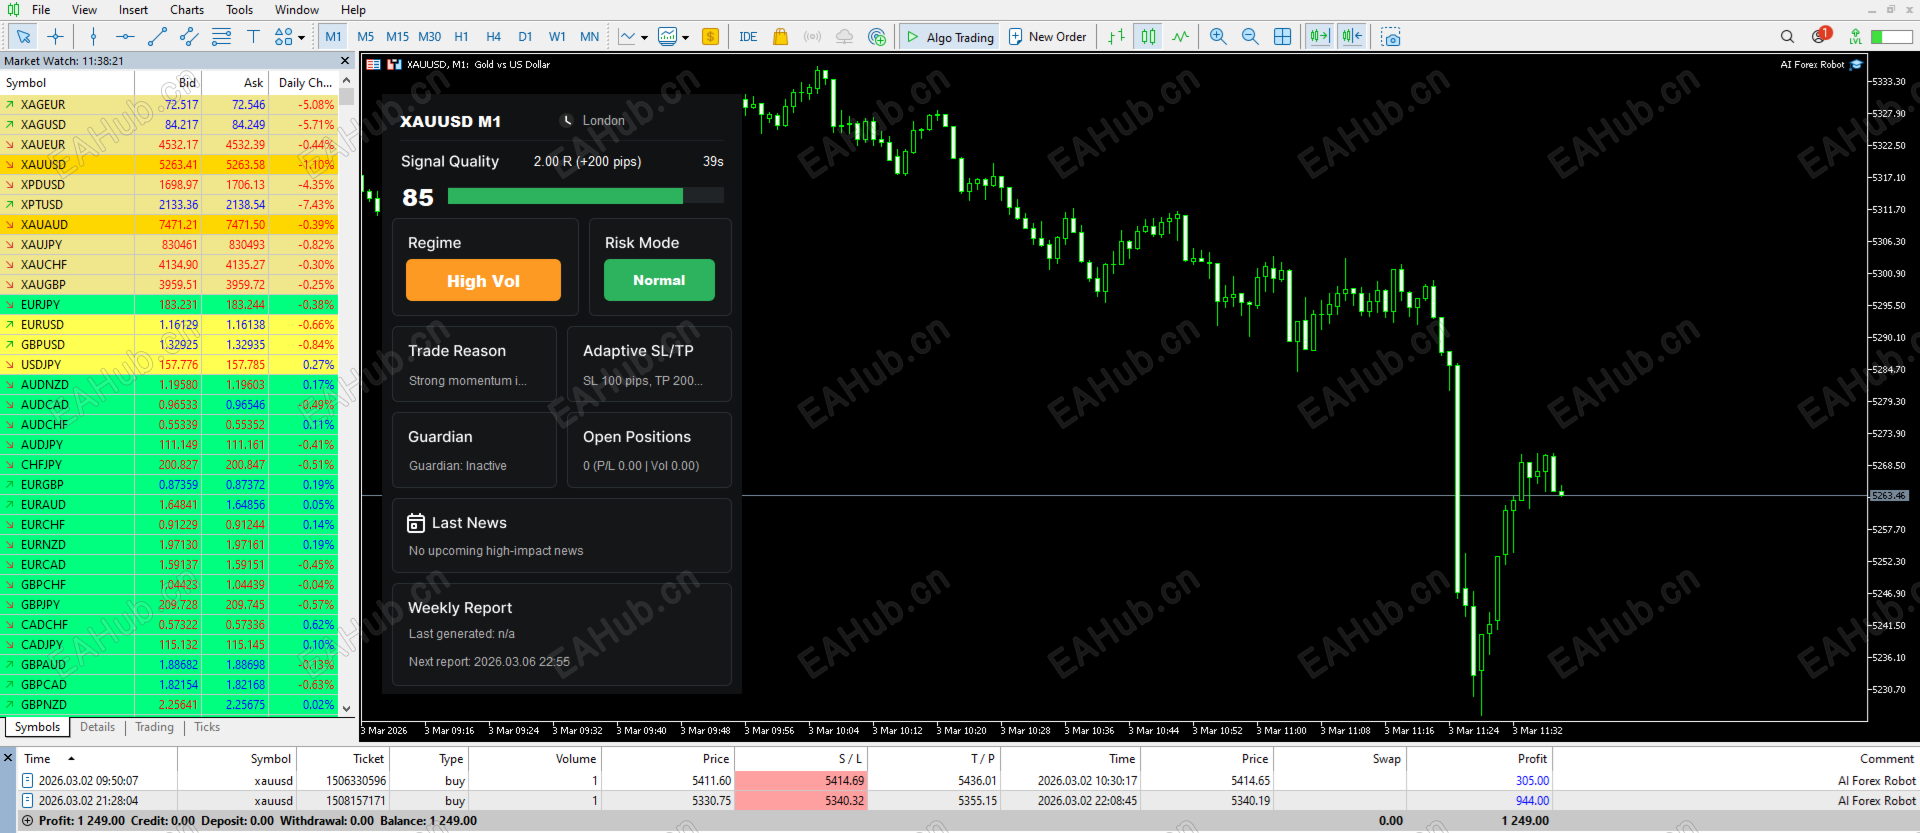Enable the crosshair cursor mode
This screenshot has height=833, width=1920.
[55, 37]
